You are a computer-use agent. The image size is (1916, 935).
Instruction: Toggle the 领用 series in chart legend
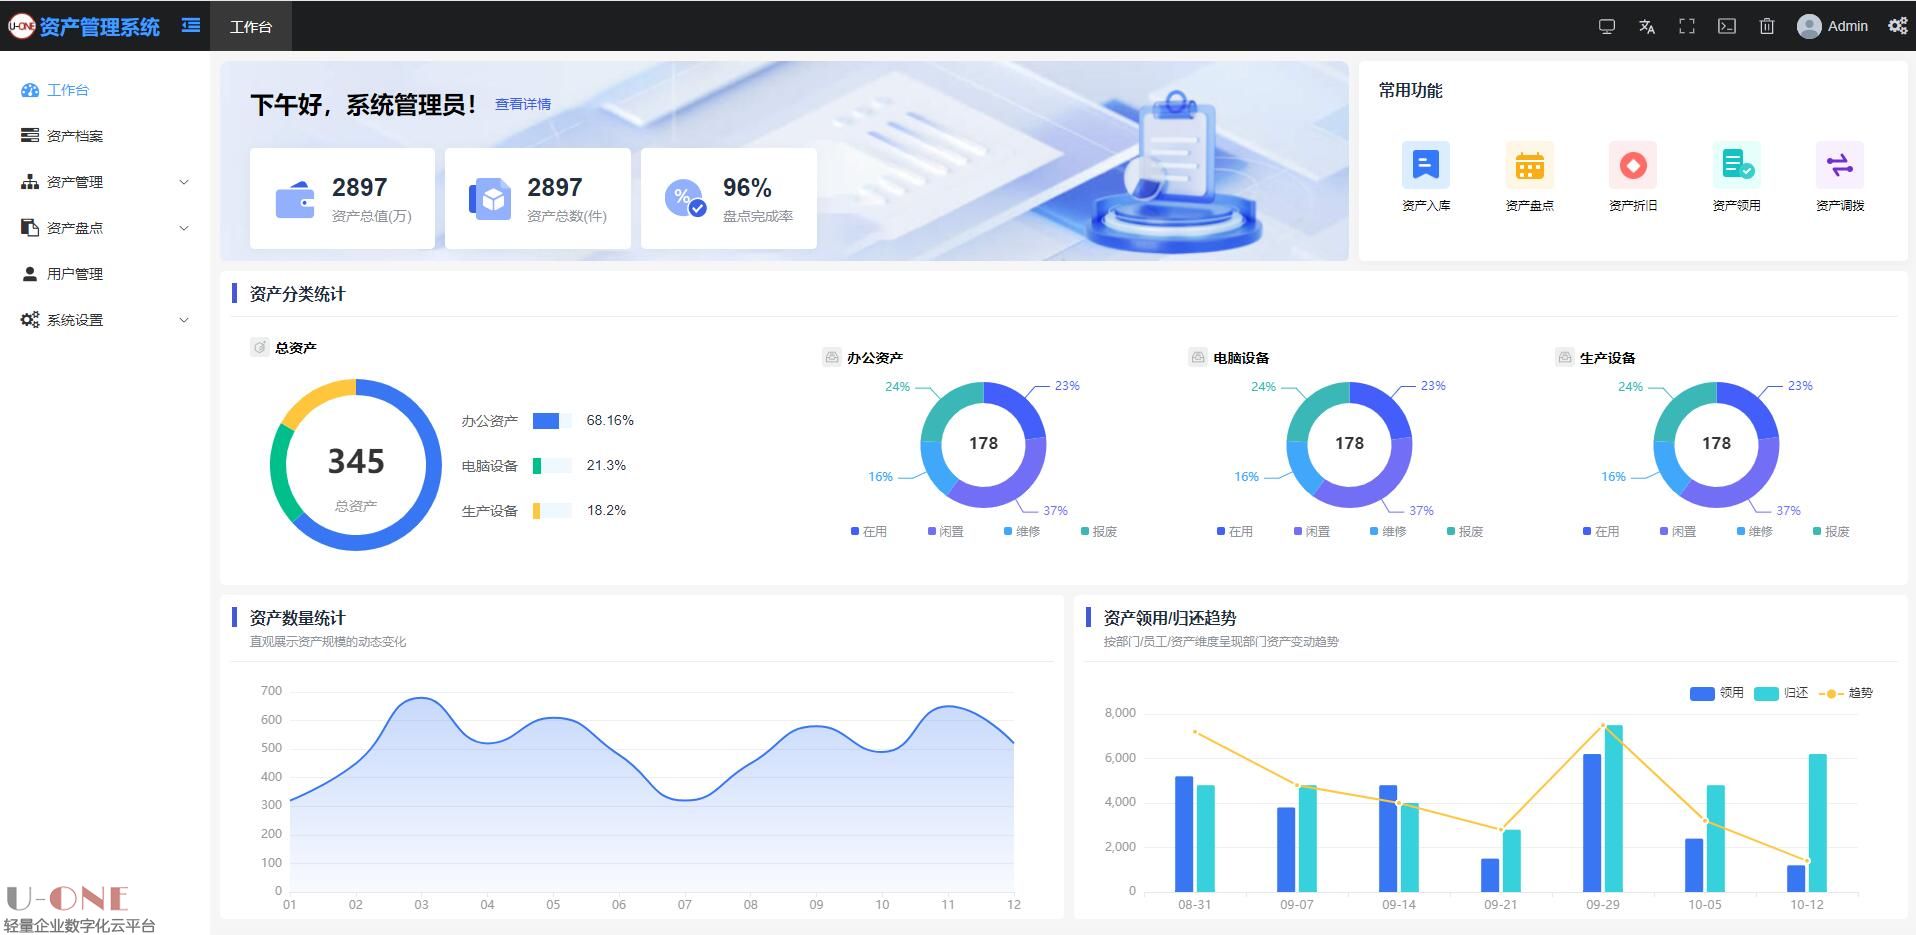pyautogui.click(x=1716, y=693)
